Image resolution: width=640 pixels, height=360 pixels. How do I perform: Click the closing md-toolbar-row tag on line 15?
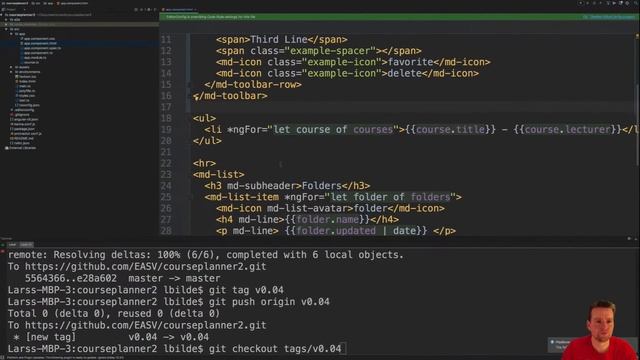pyautogui.click(x=253, y=84)
